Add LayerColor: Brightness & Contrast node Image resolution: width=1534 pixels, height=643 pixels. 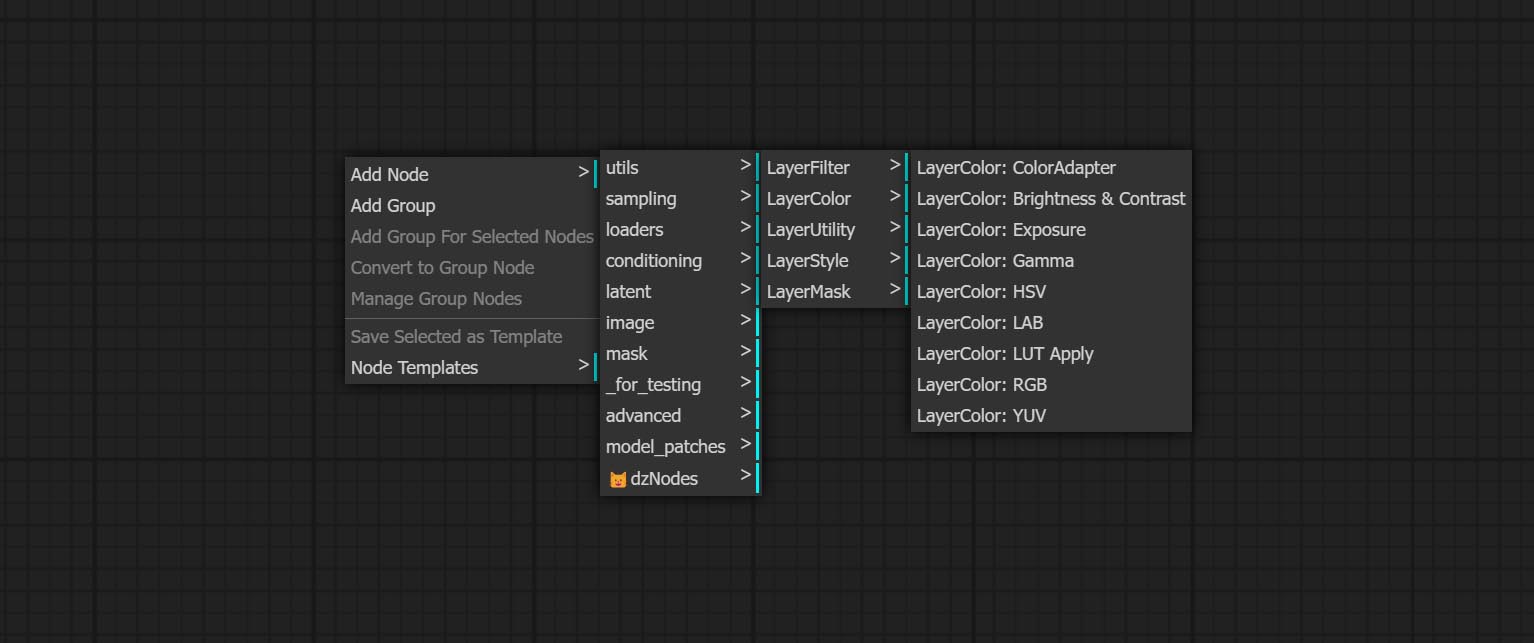pos(1050,199)
